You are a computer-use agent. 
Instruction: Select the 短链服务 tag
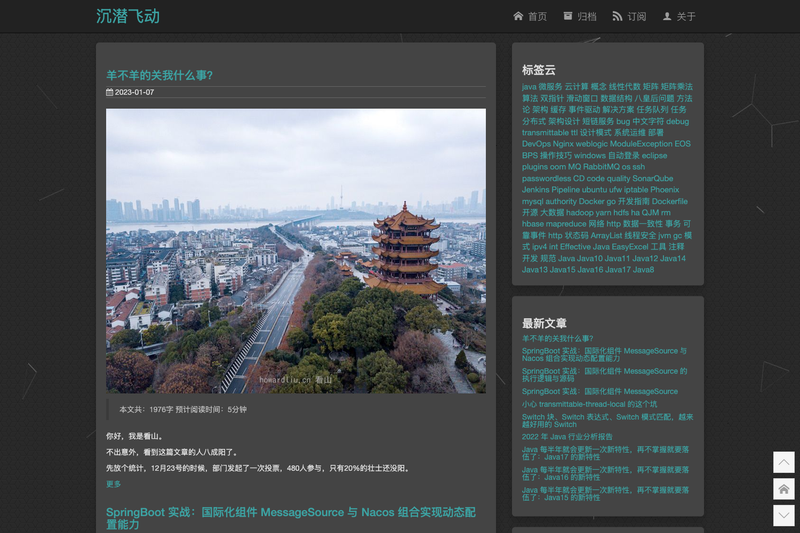point(598,121)
